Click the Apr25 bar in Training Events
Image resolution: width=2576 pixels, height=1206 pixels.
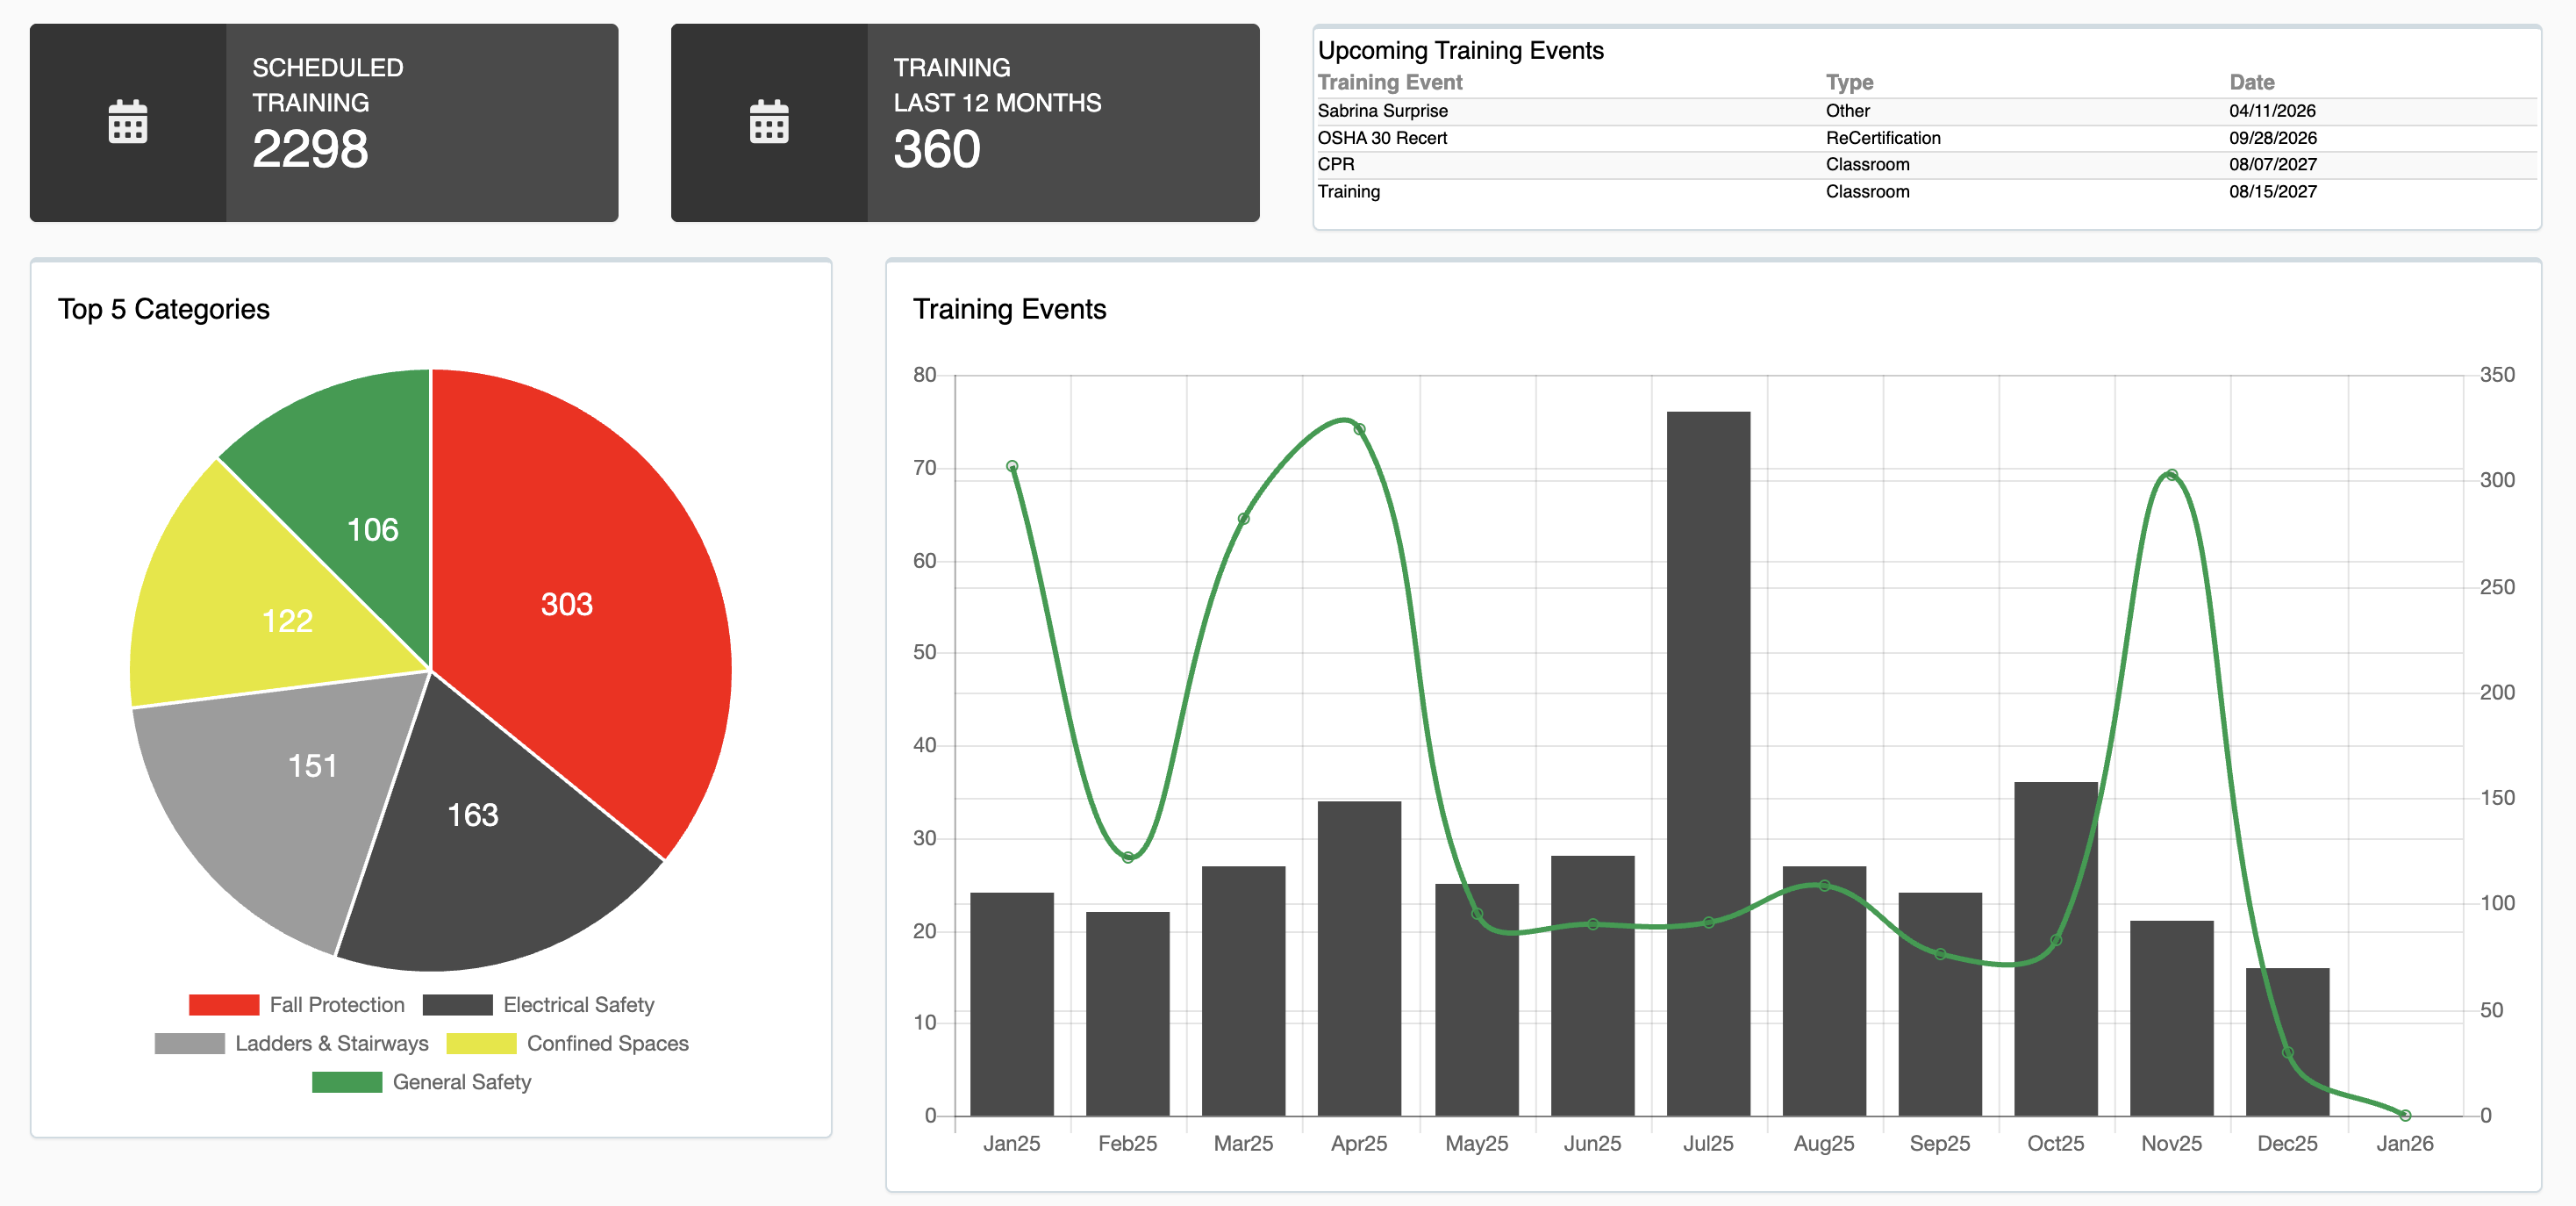click(1359, 958)
